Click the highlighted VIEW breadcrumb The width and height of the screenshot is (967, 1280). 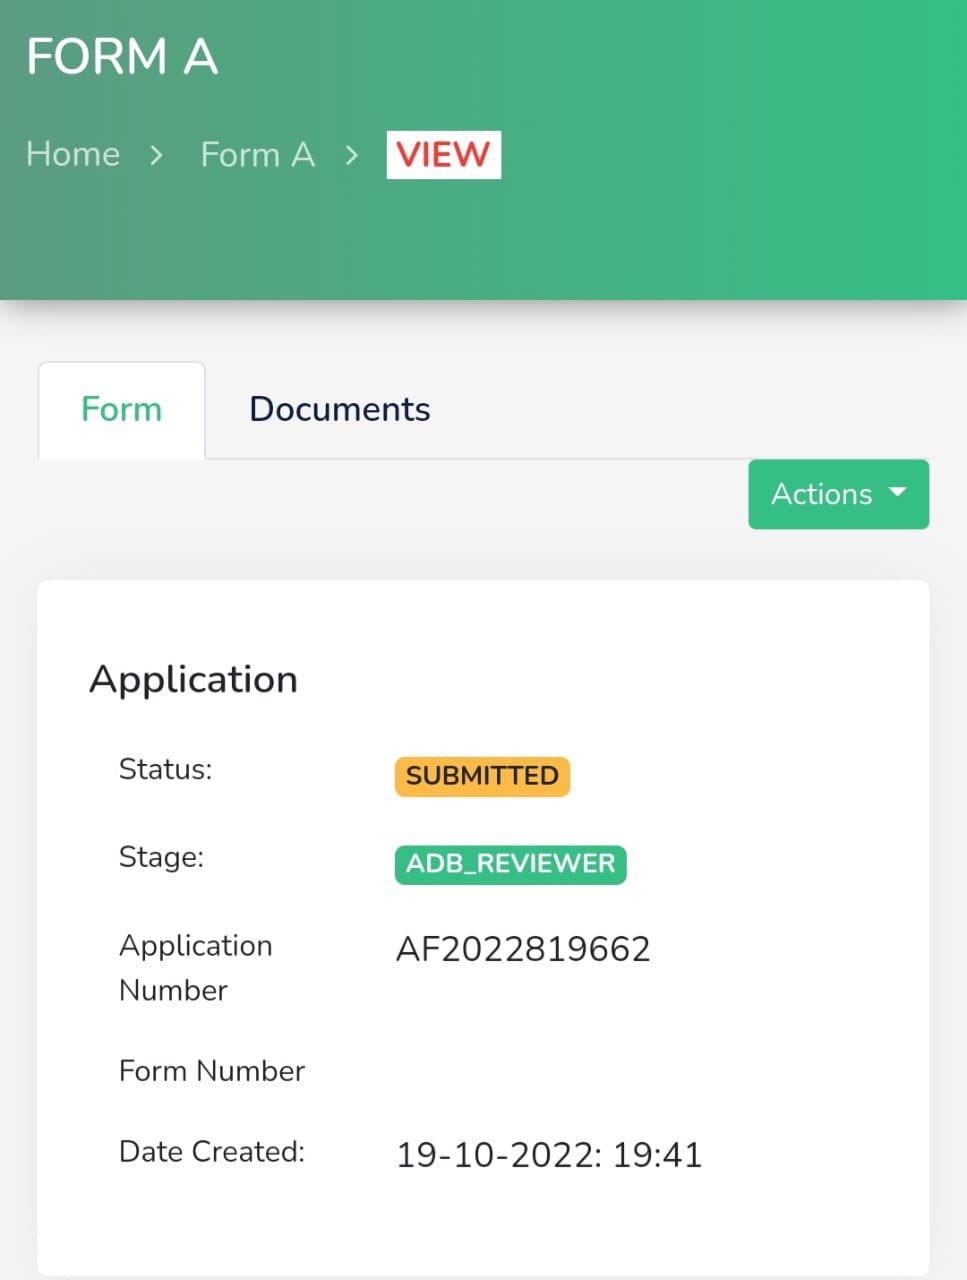(x=443, y=155)
